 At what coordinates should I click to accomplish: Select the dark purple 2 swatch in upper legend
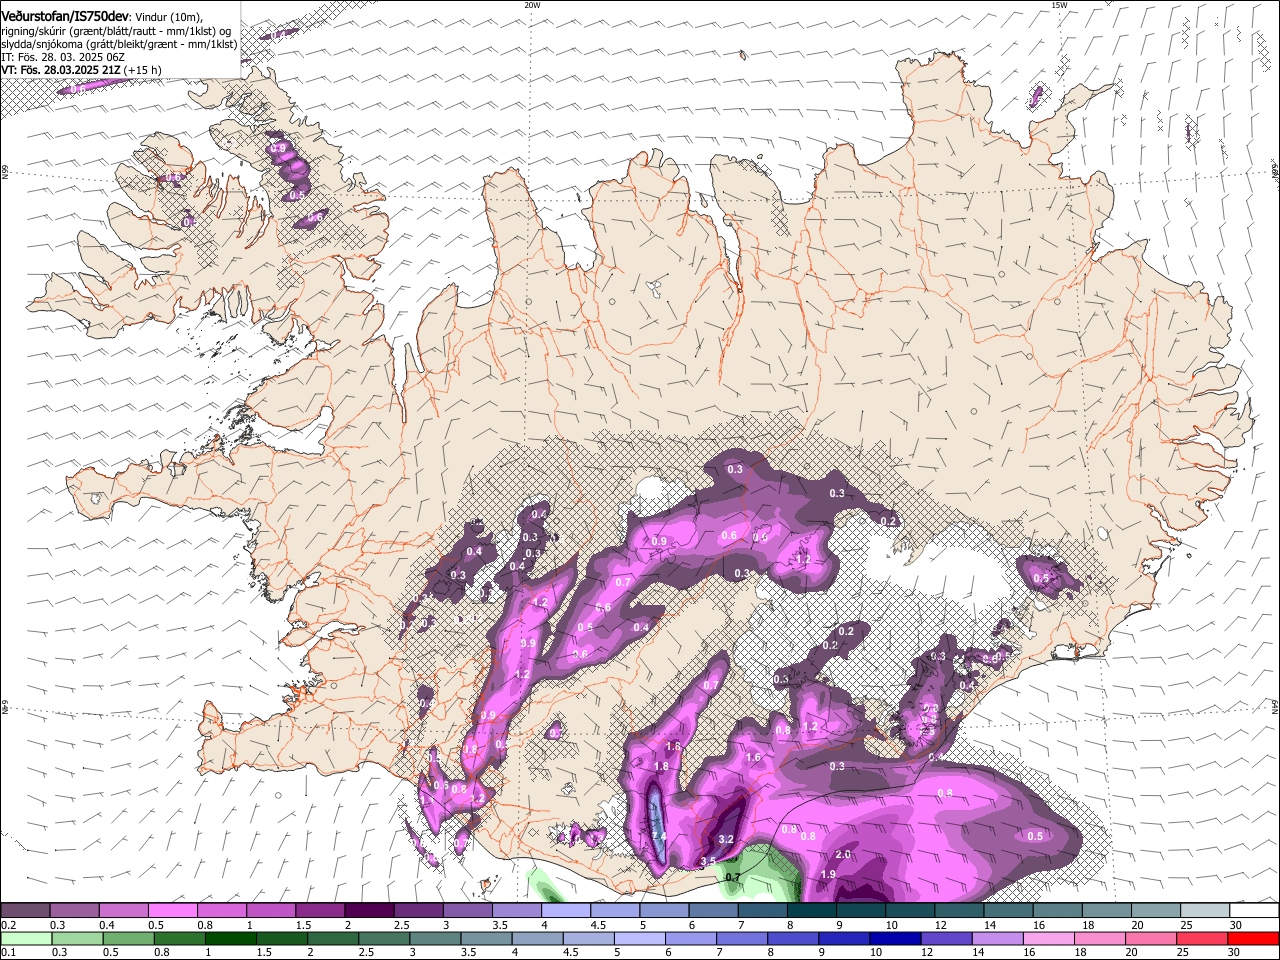point(368,910)
